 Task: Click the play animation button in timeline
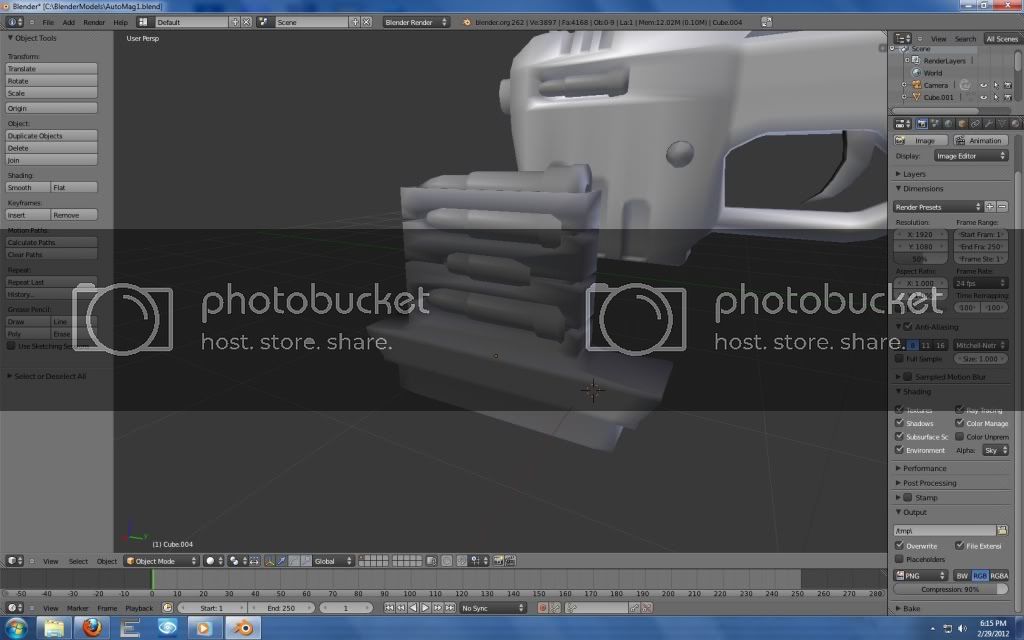425,608
